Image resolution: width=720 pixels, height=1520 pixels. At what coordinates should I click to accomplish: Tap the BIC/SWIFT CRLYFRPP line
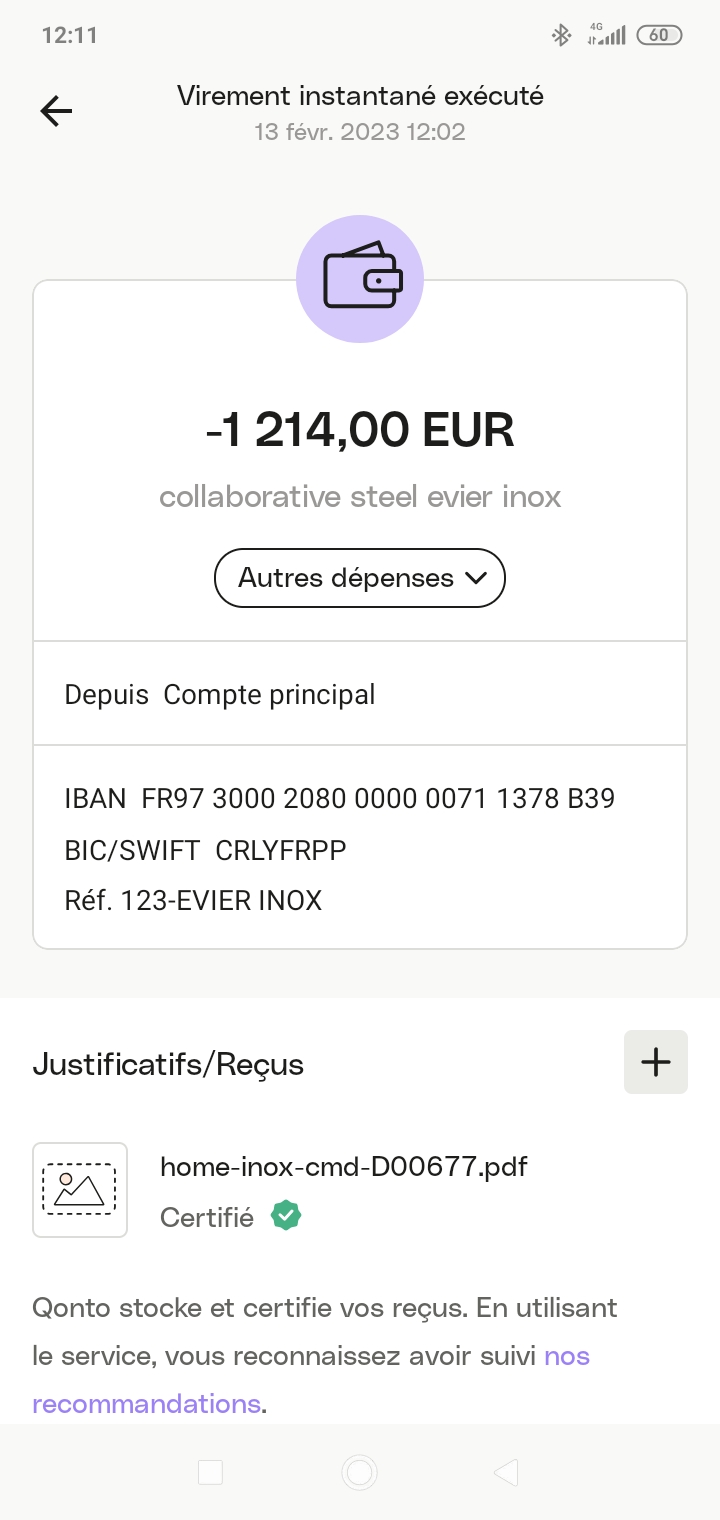tap(205, 850)
